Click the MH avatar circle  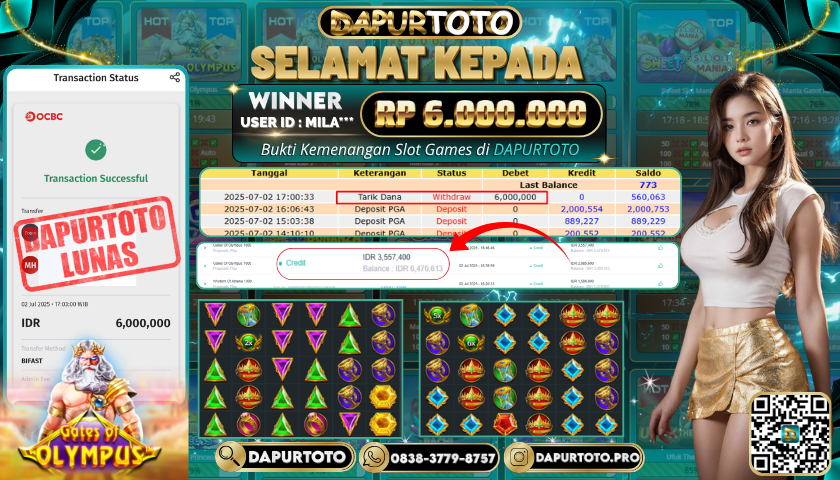tap(30, 265)
